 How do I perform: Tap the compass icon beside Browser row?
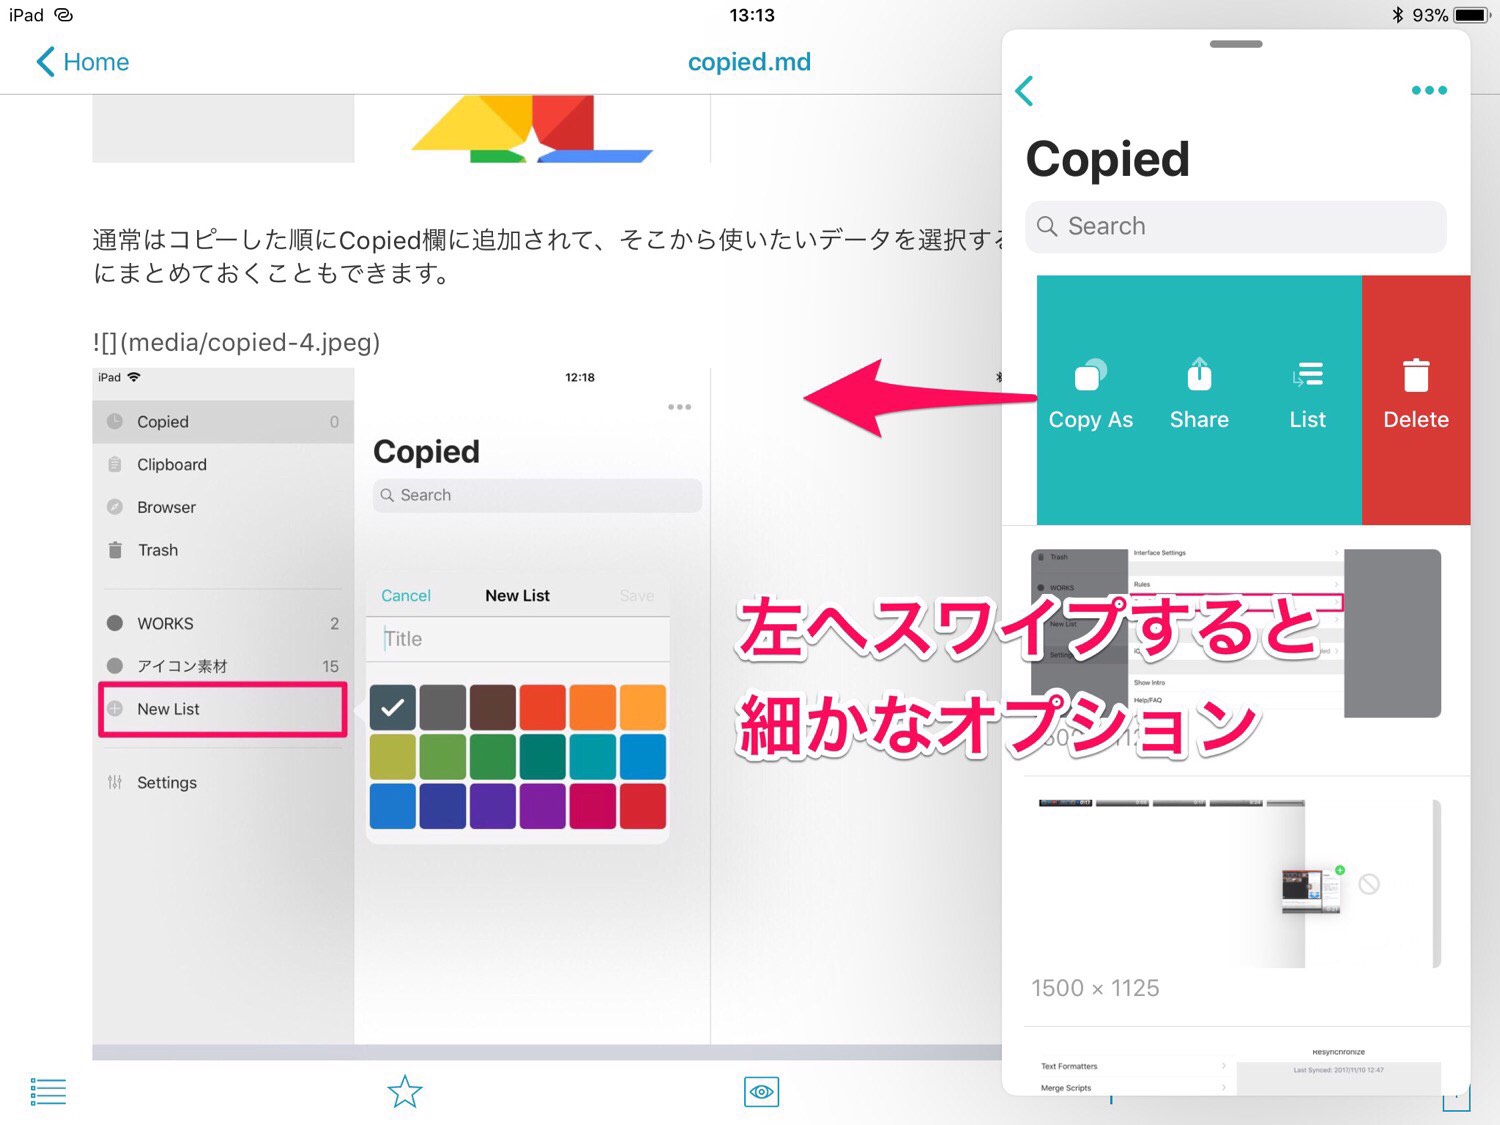pos(115,507)
